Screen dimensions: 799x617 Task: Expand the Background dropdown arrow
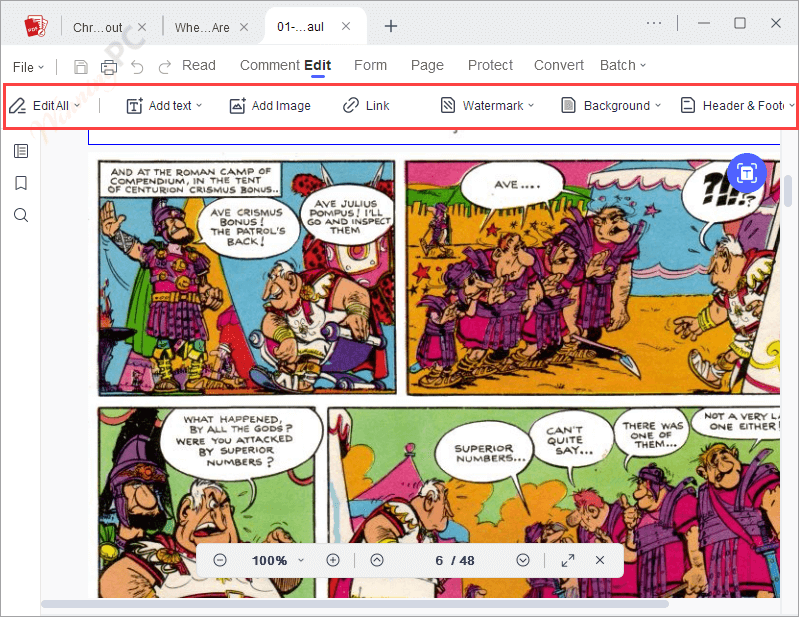(x=658, y=105)
